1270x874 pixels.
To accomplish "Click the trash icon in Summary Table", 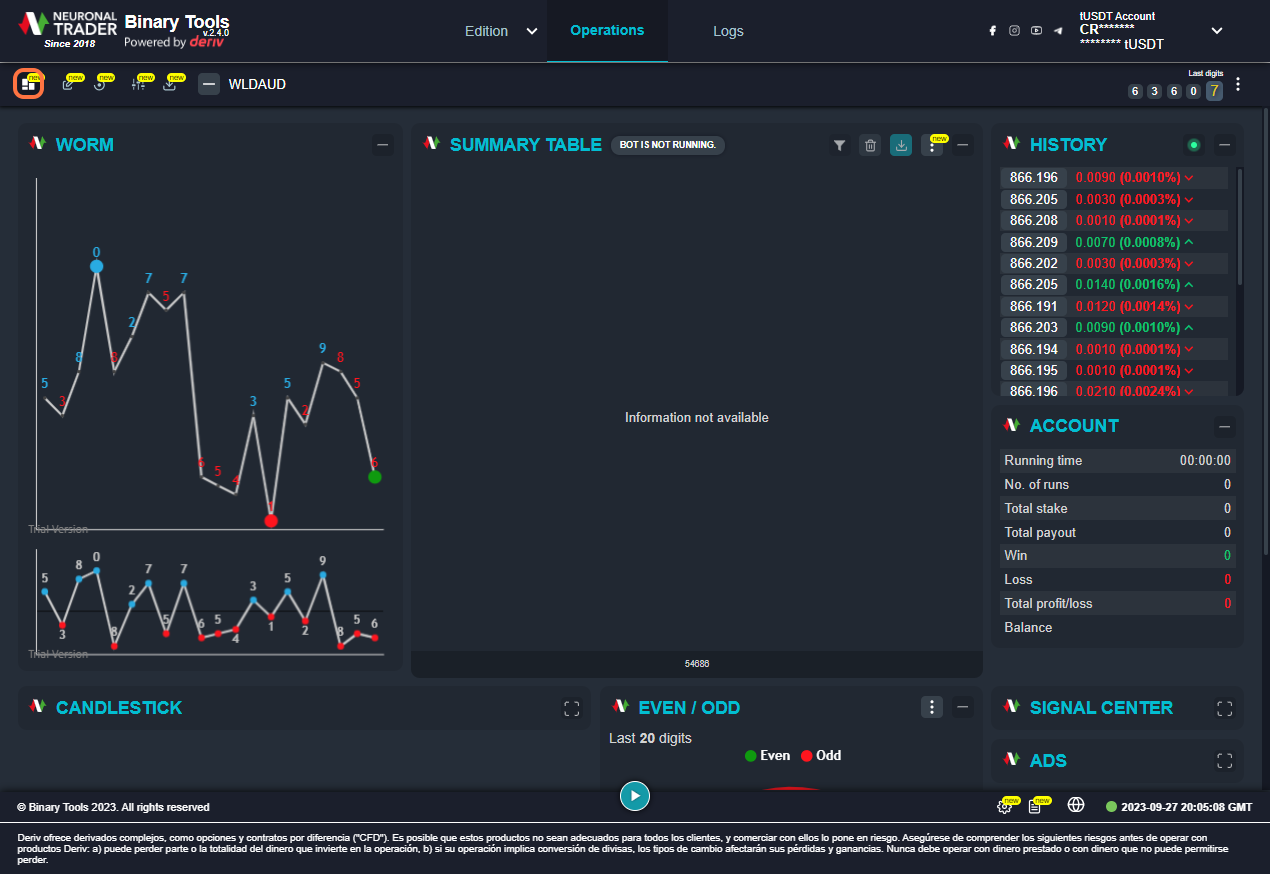I will coord(870,146).
